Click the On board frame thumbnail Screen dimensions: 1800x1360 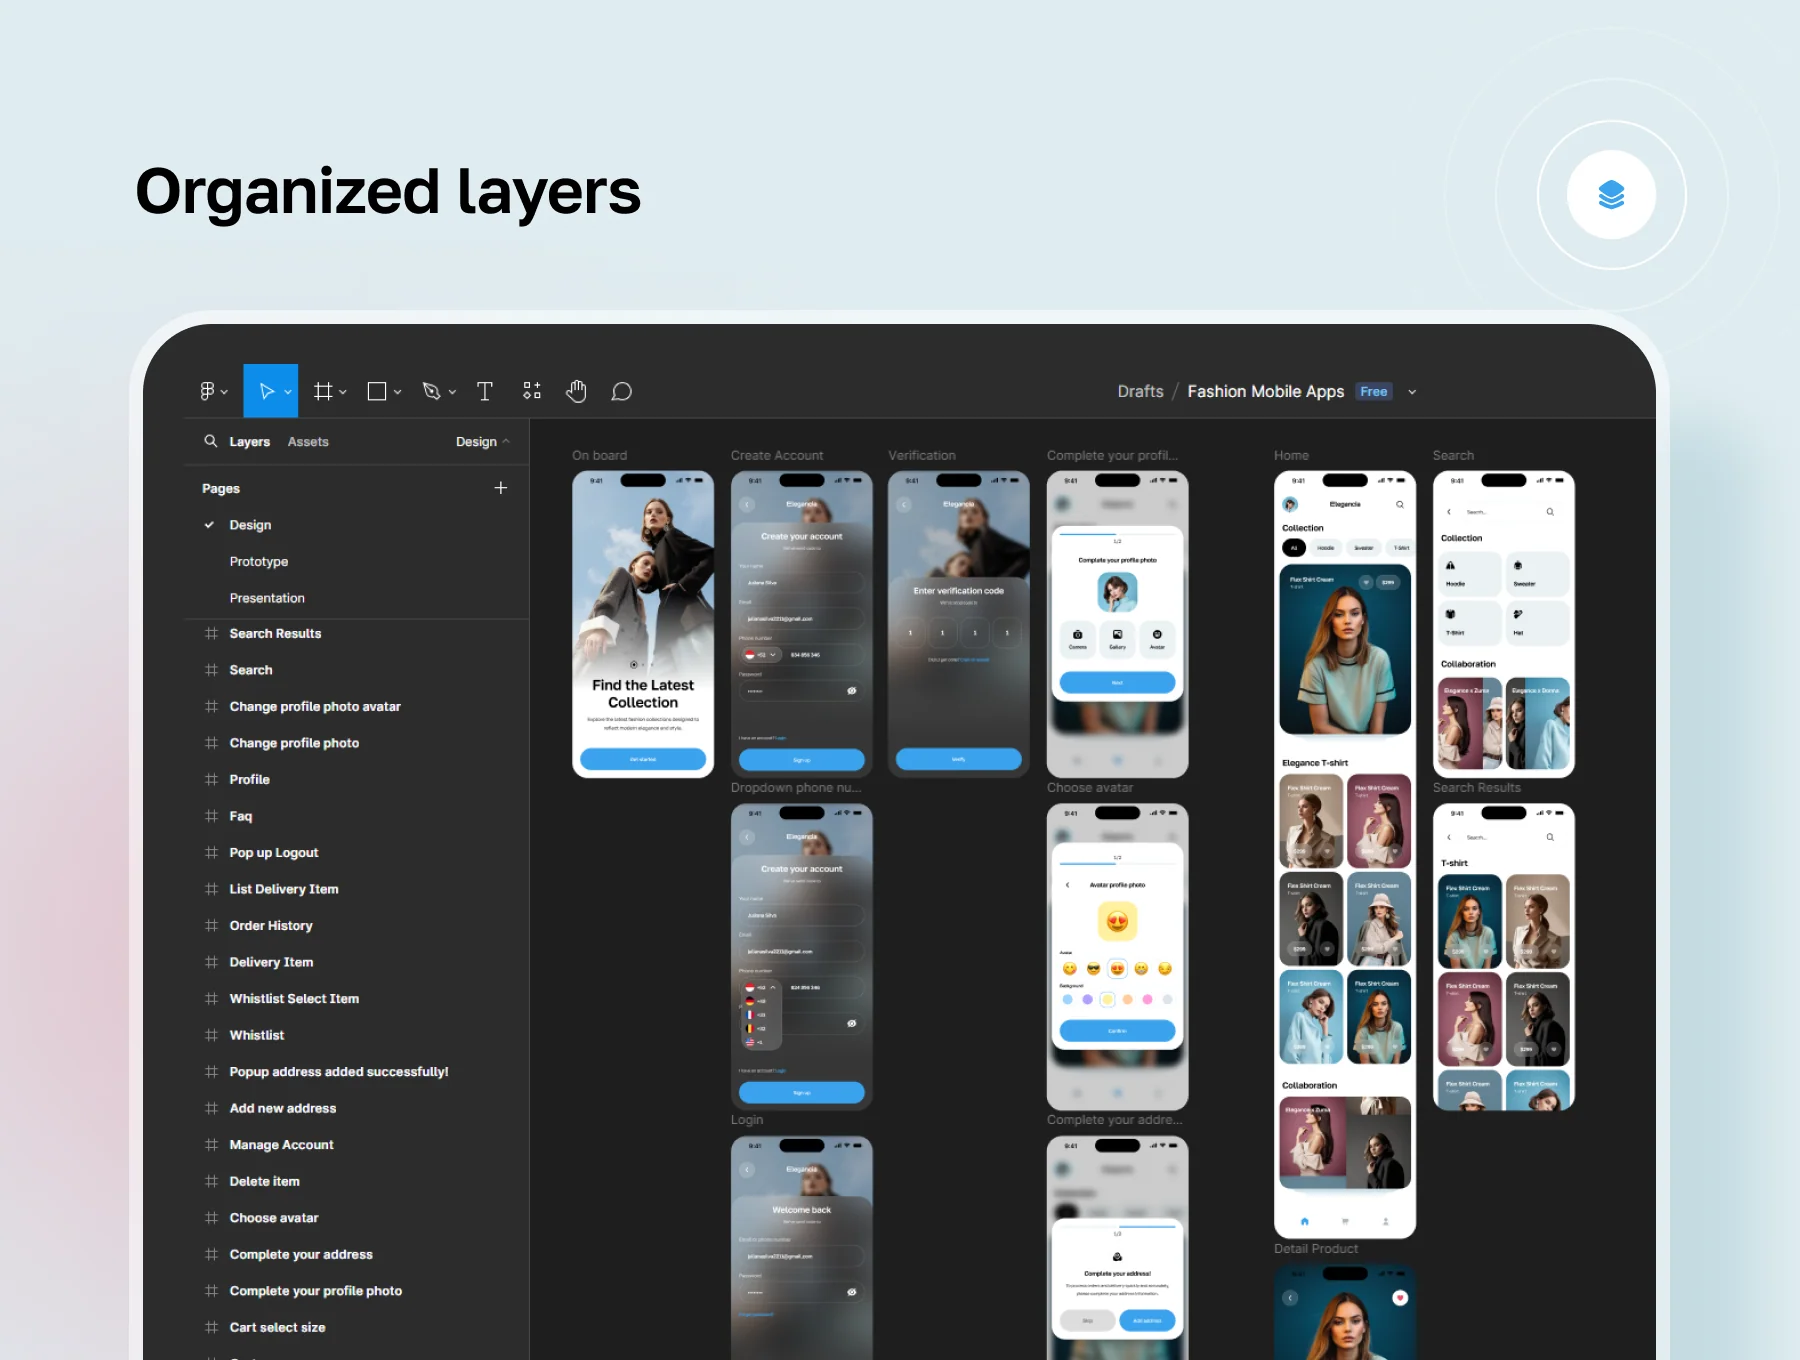643,624
